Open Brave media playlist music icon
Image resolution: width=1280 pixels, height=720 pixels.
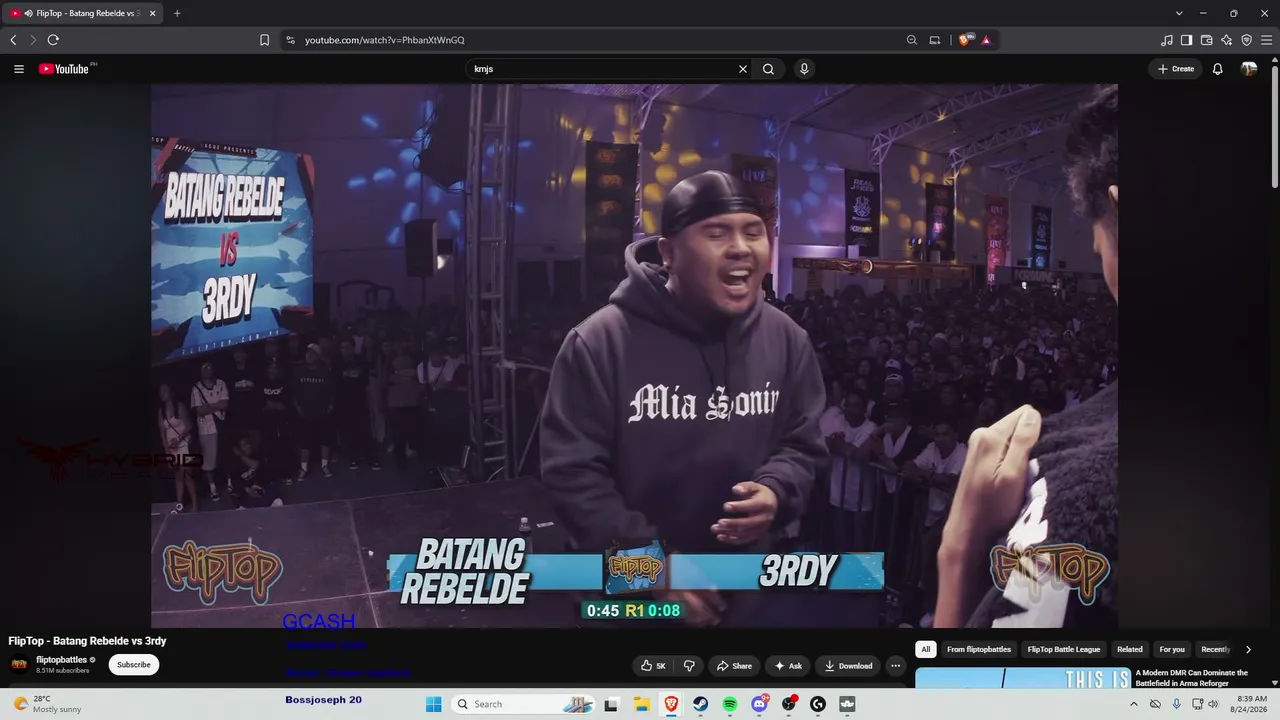click(1167, 40)
